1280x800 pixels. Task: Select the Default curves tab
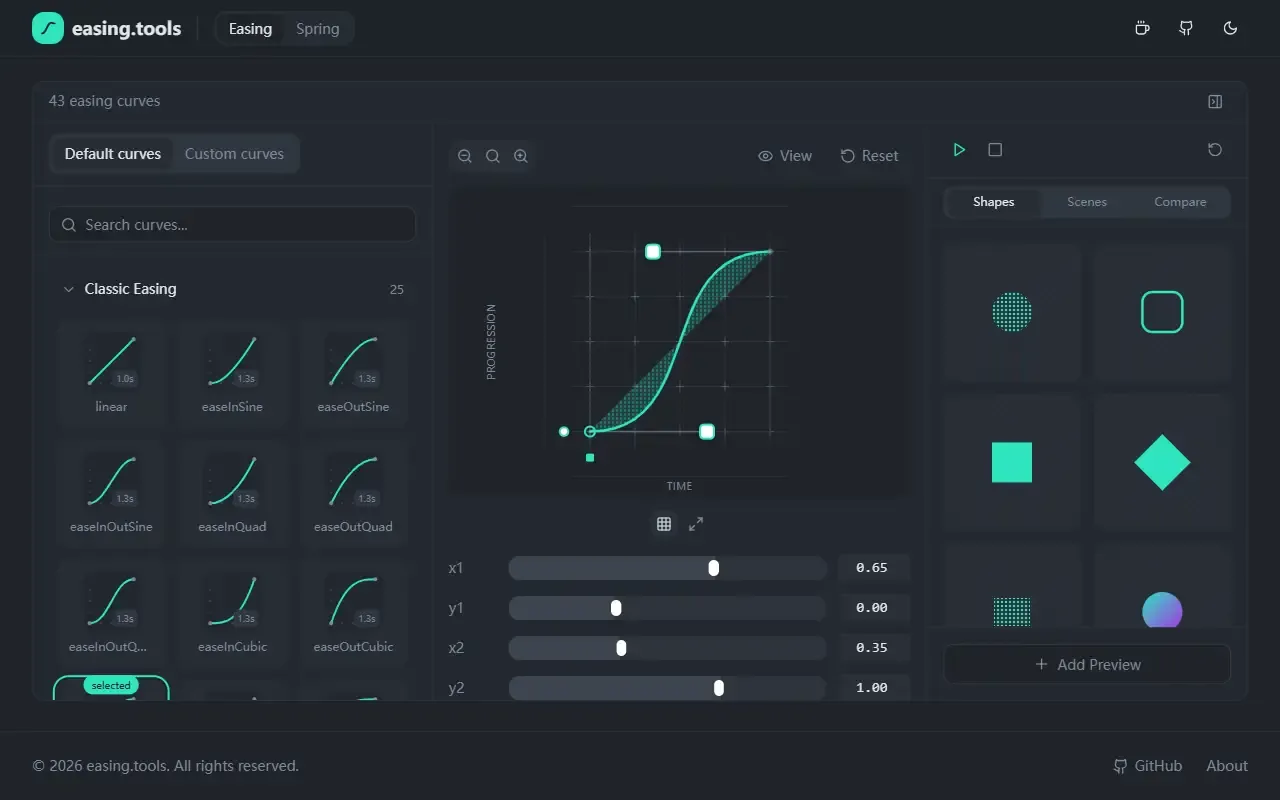coord(113,154)
